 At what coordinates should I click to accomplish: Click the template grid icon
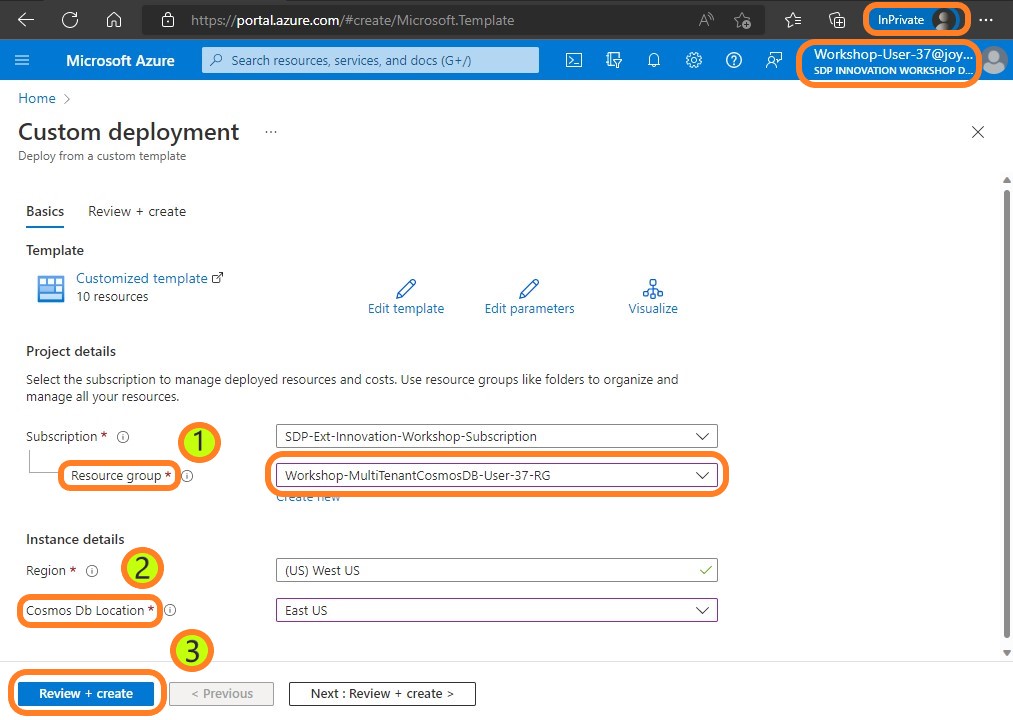[x=50, y=288]
